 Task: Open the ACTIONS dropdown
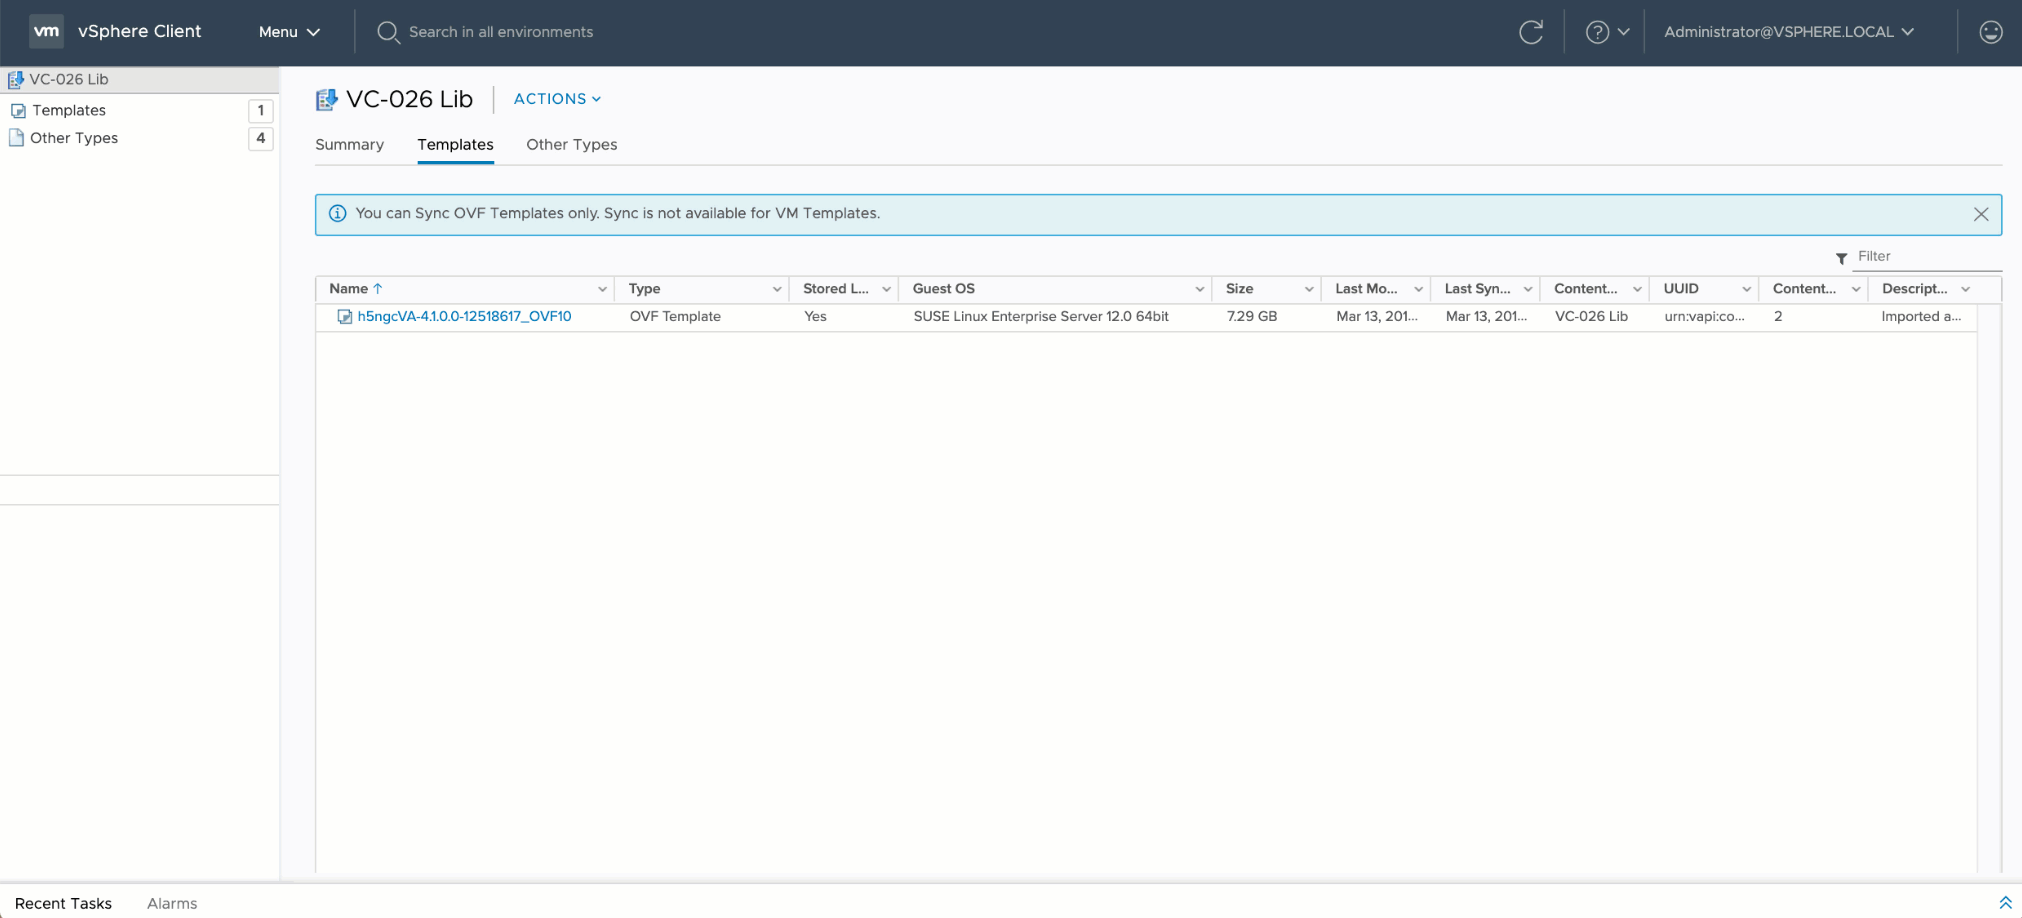coord(557,99)
